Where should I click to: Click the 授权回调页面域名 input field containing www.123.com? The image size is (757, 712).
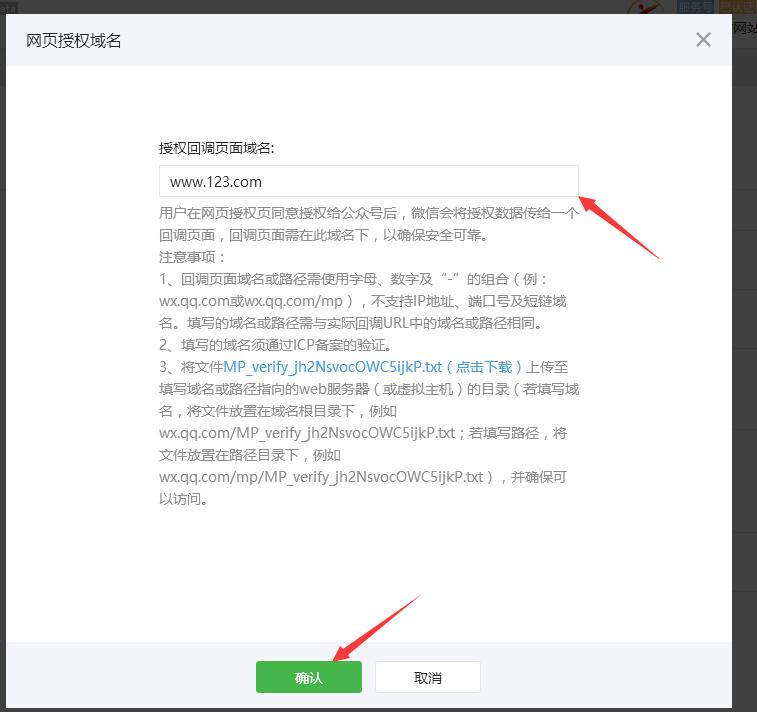pos(368,181)
